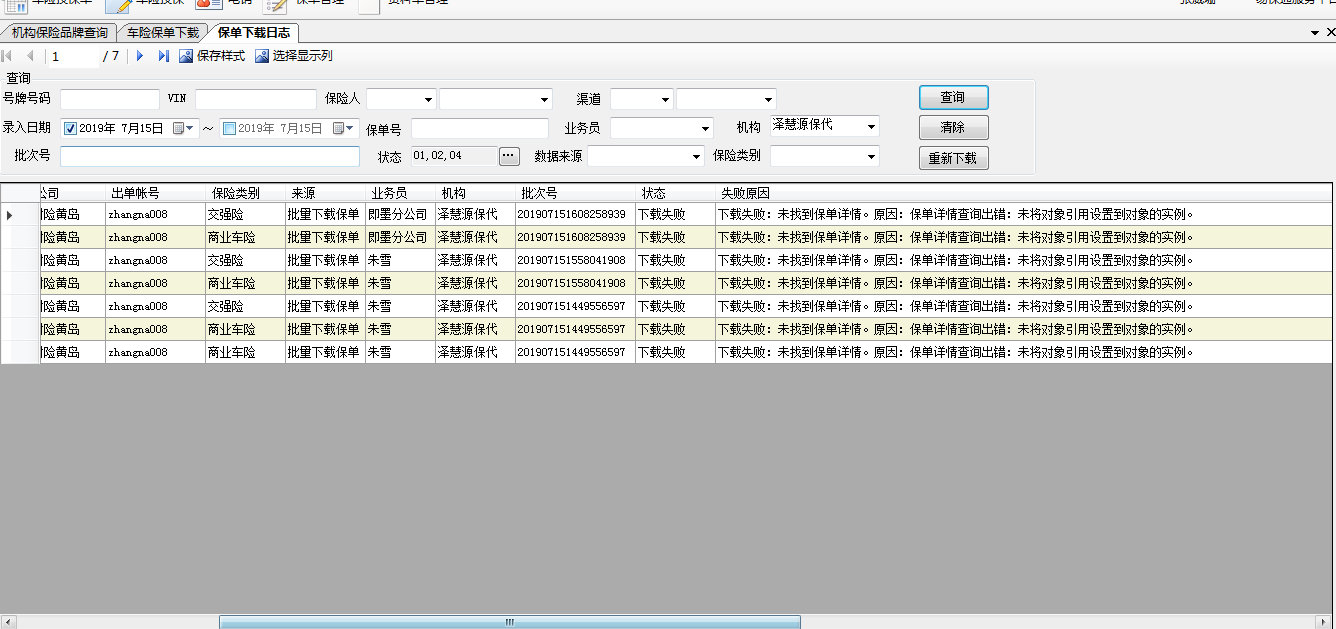Expand the 机构 dropdown showing 泽慧源保代
This screenshot has width=1336, height=629.
[x=871, y=127]
